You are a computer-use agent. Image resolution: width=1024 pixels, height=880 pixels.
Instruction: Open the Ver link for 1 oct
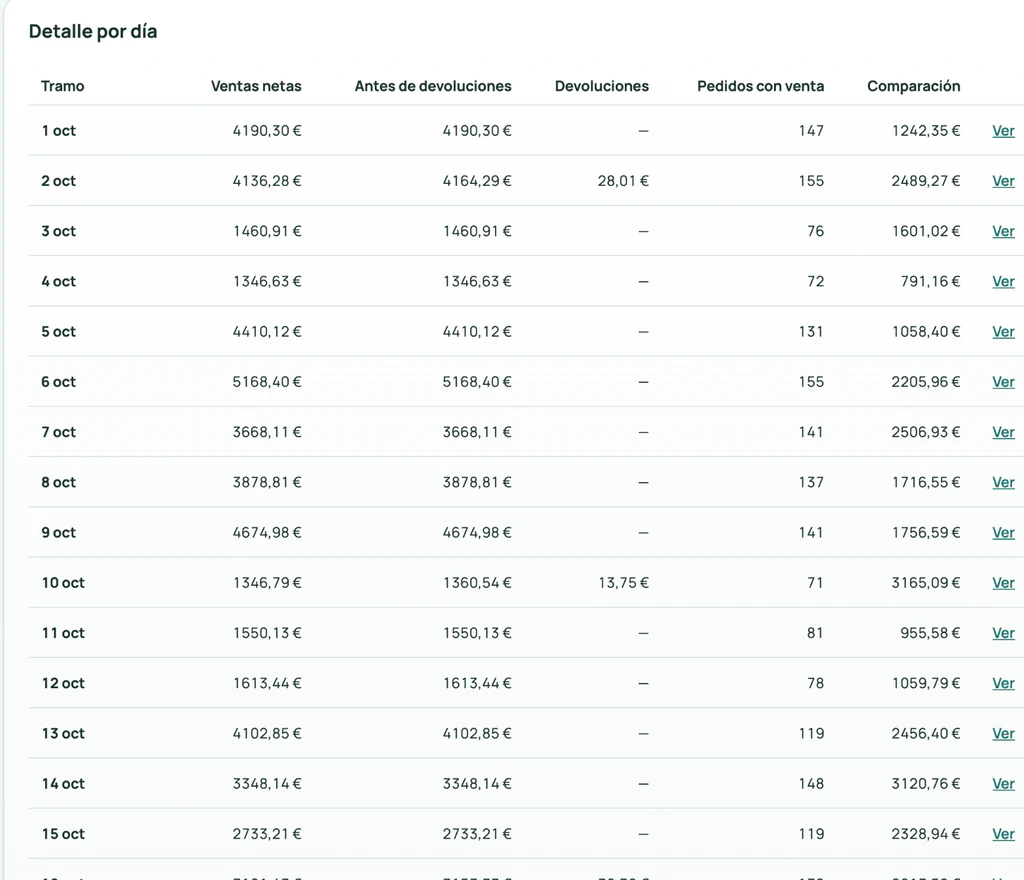pos(1003,131)
